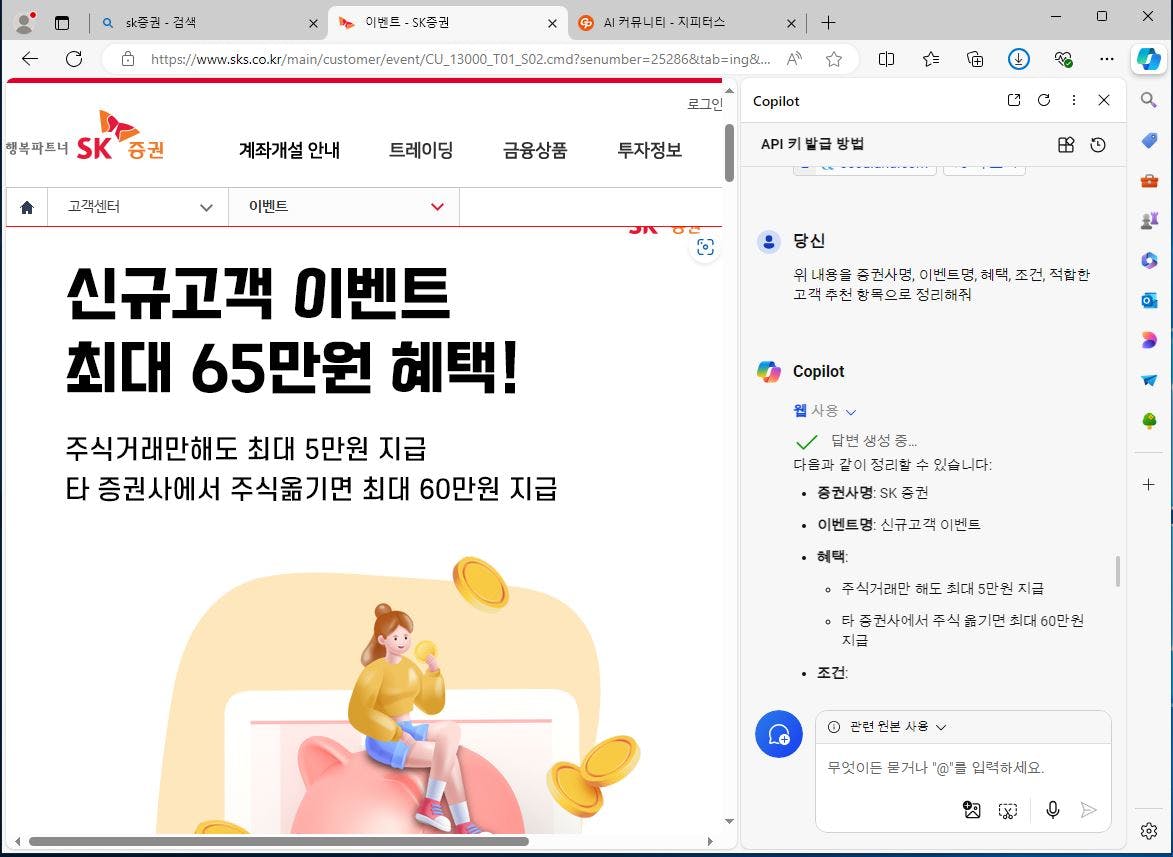The height and width of the screenshot is (857, 1173).
Task: Open Copilot more options menu
Action: 1074,100
